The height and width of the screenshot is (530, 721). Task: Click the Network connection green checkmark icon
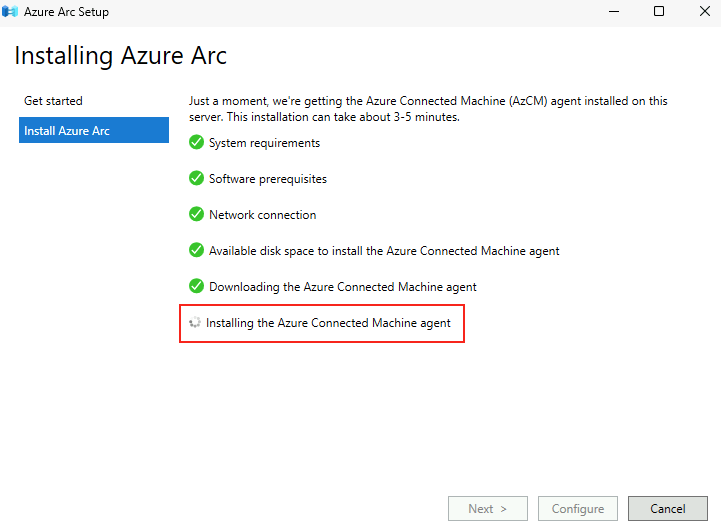pos(196,214)
